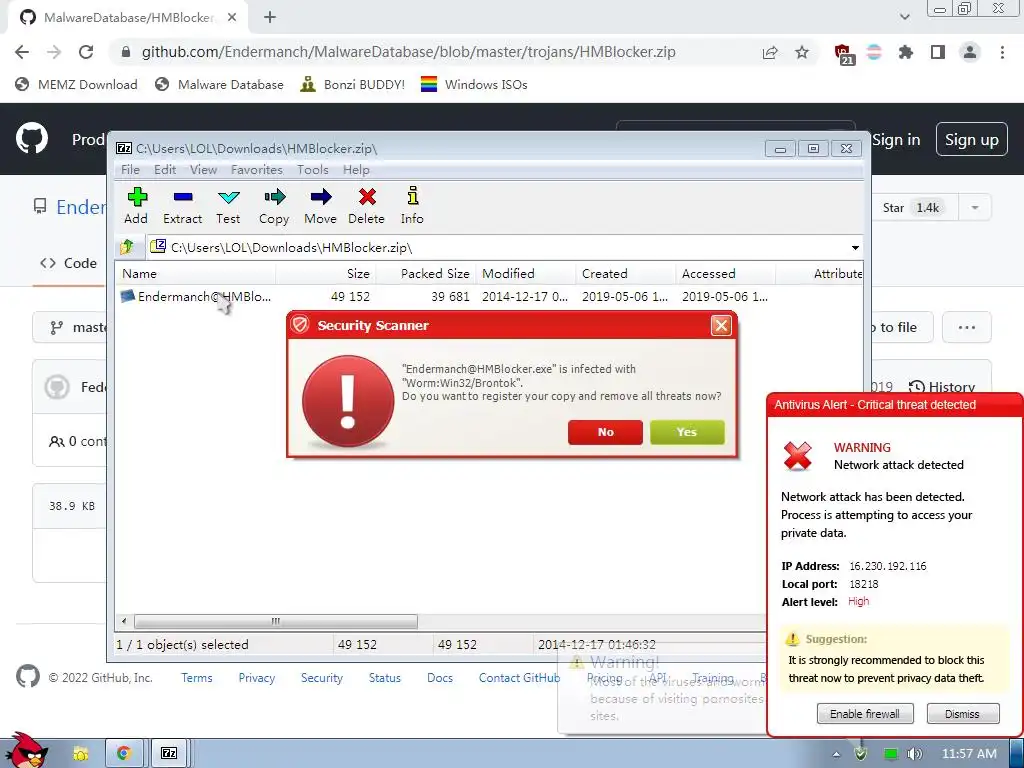This screenshot has width=1024, height=768.
Task: Open the Help menu in 7-Zip
Action: click(x=356, y=170)
